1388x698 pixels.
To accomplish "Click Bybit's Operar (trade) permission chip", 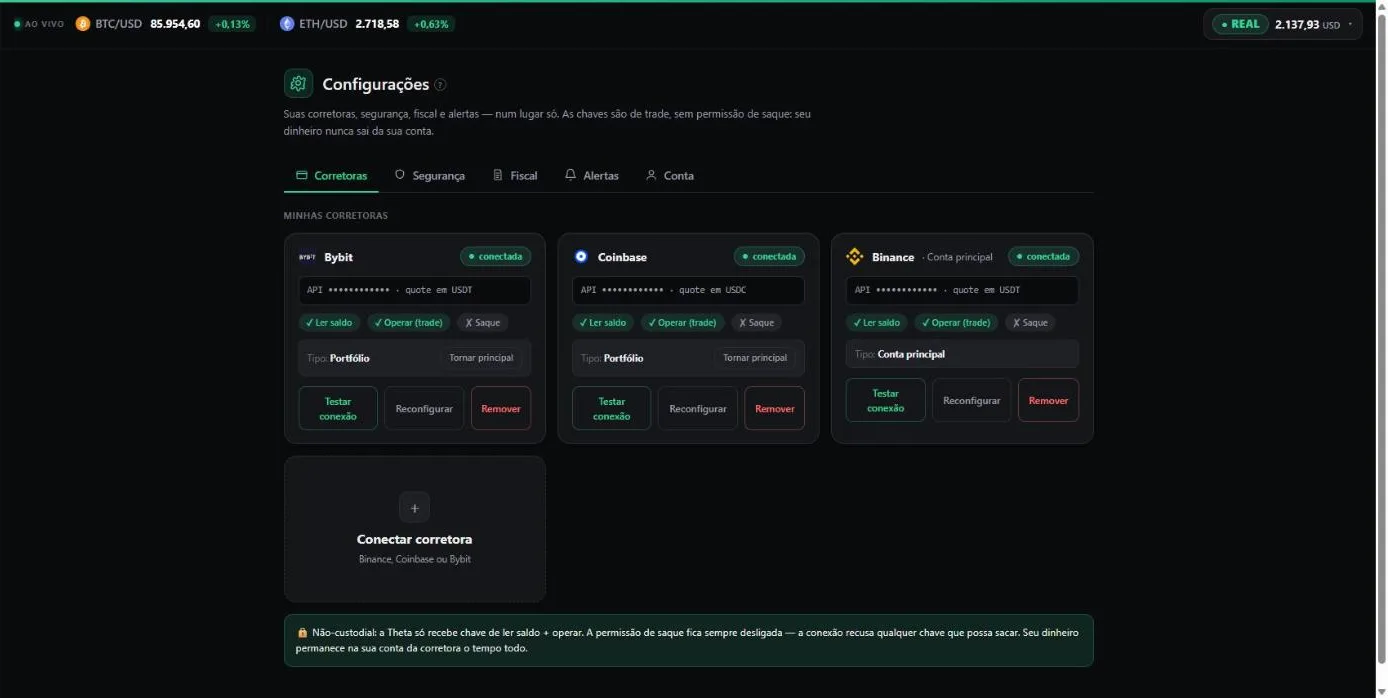I will tap(409, 323).
